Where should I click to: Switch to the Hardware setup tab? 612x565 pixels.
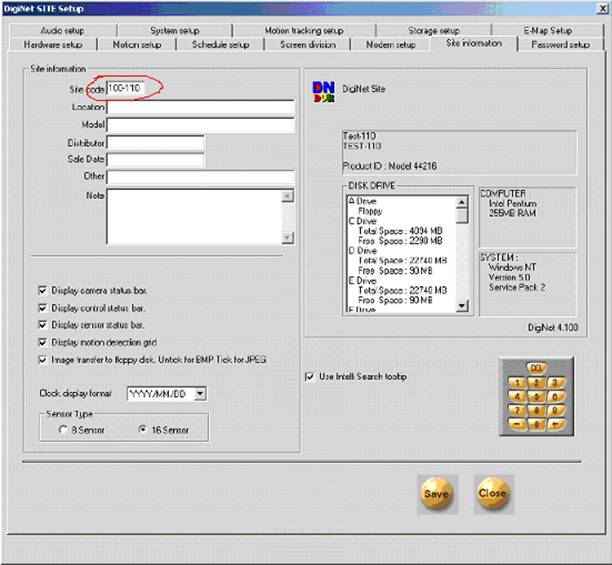[53, 45]
